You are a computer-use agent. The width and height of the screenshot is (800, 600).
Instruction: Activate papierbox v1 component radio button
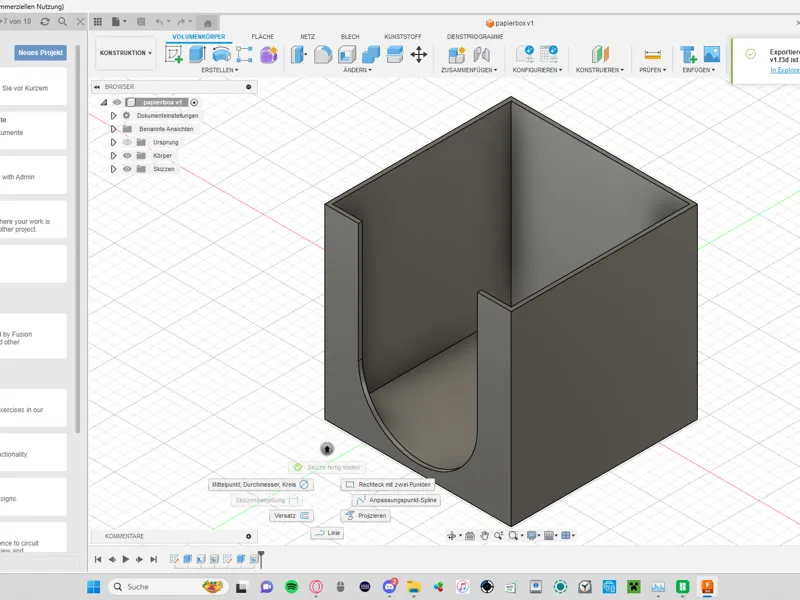coord(194,102)
